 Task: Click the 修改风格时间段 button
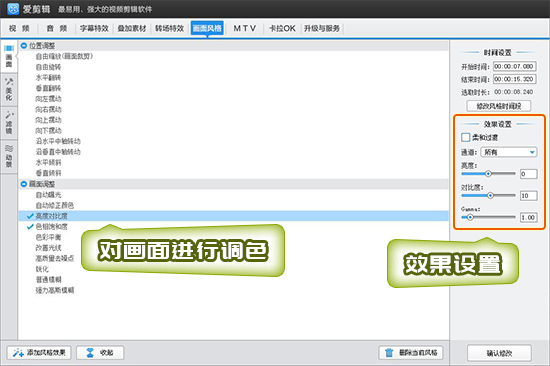coord(498,106)
